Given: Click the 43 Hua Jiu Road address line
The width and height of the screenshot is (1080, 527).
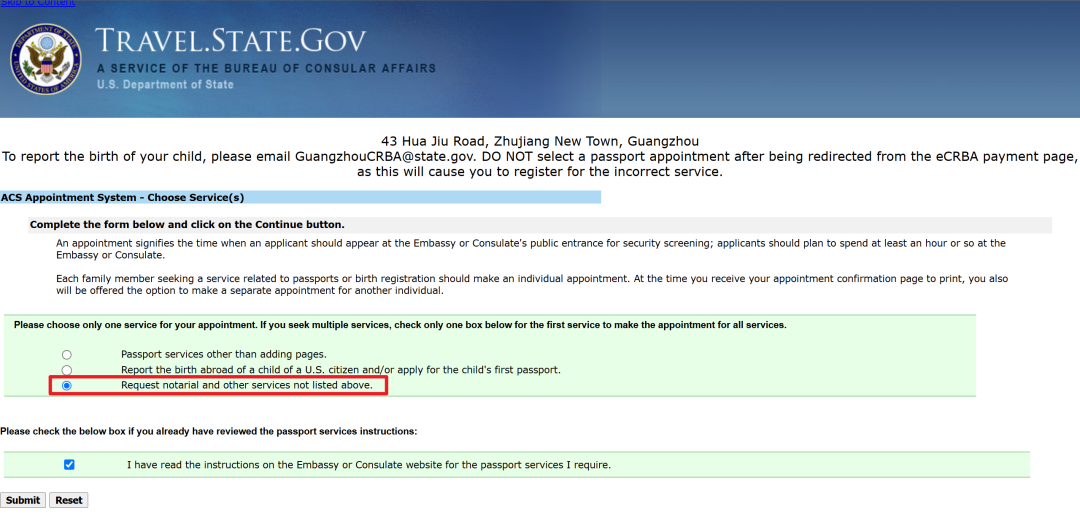Looking at the screenshot, I should click(x=540, y=141).
